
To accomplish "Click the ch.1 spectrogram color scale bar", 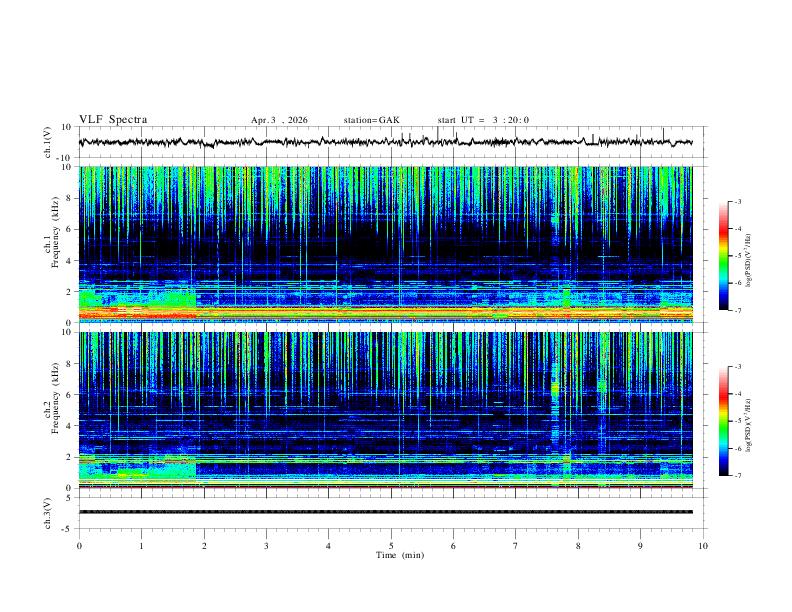I will (x=724, y=256).
